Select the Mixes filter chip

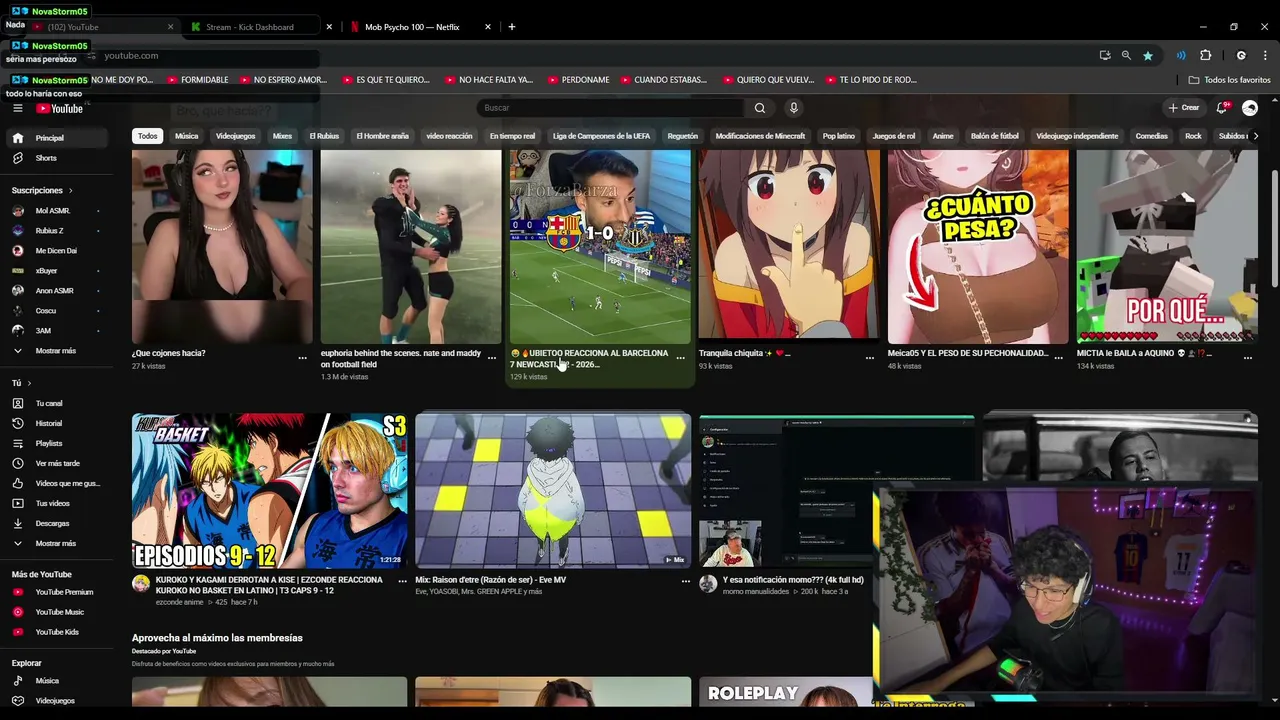click(283, 136)
